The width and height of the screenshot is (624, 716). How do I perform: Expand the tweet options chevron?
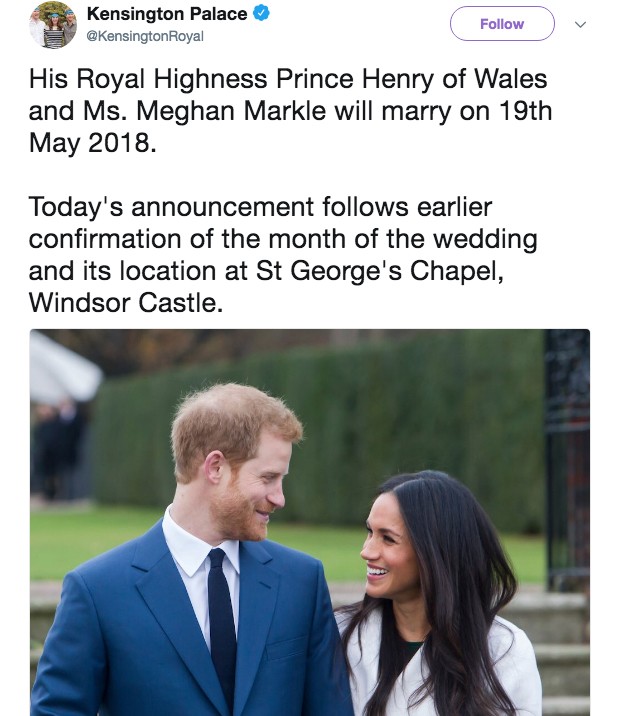pos(580,24)
